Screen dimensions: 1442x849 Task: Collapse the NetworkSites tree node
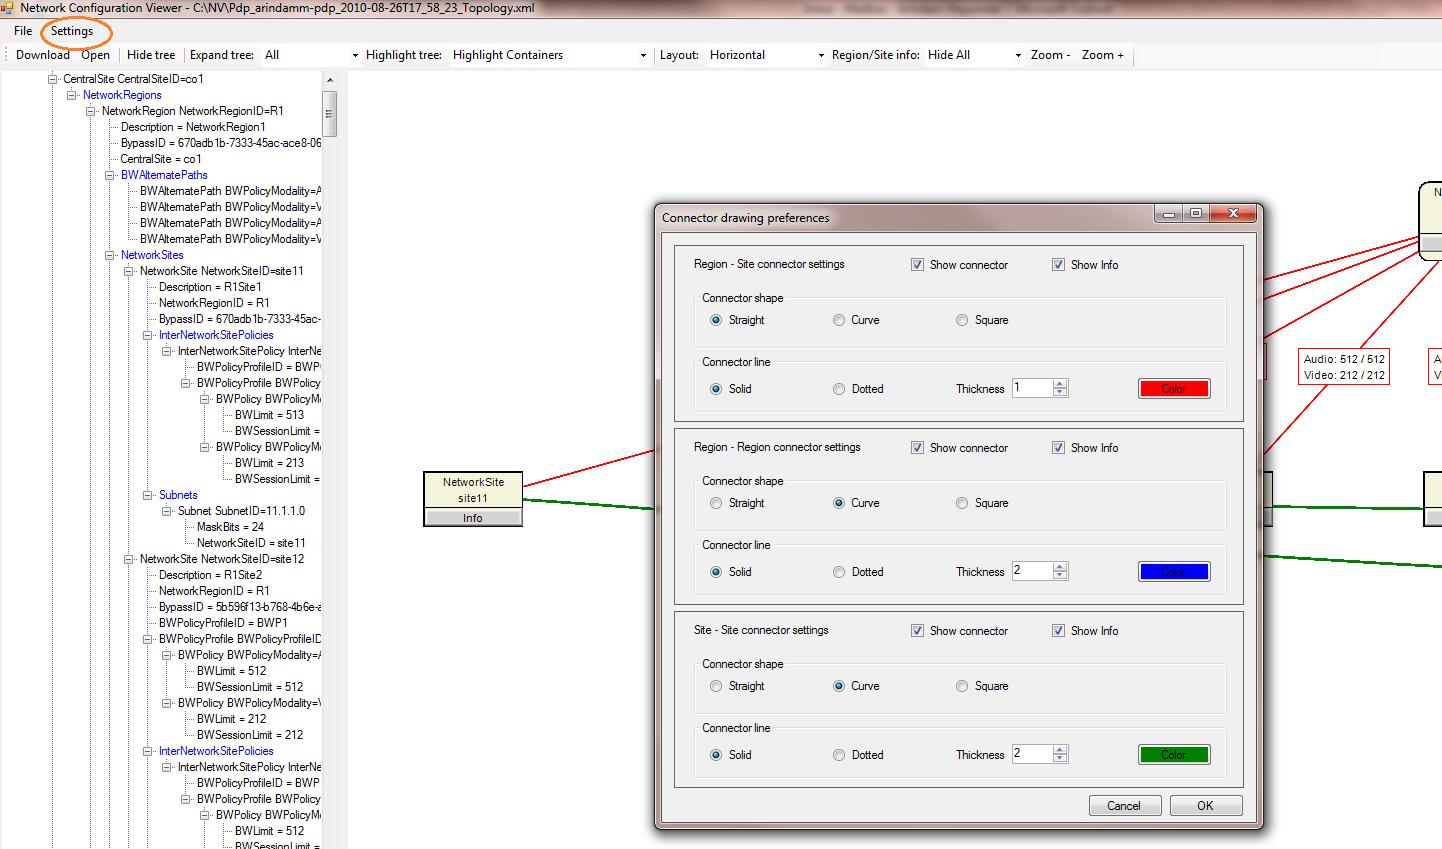(x=110, y=255)
